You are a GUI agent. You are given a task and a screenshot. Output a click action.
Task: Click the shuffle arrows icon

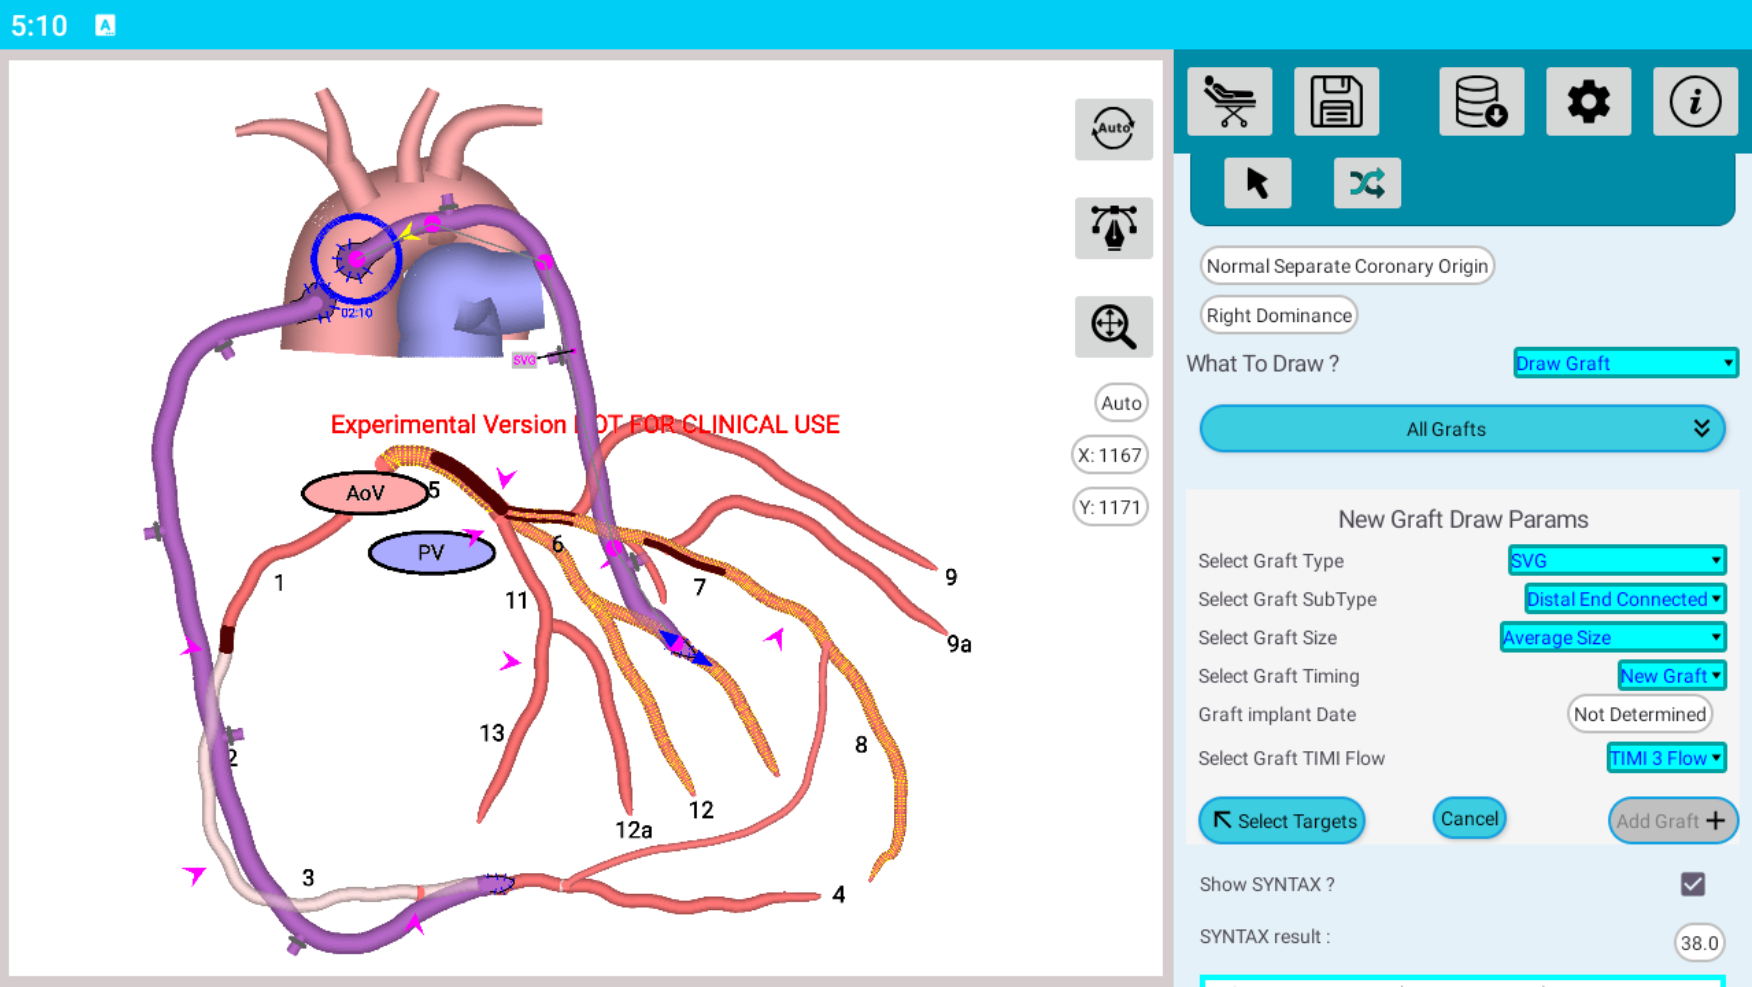click(1366, 183)
